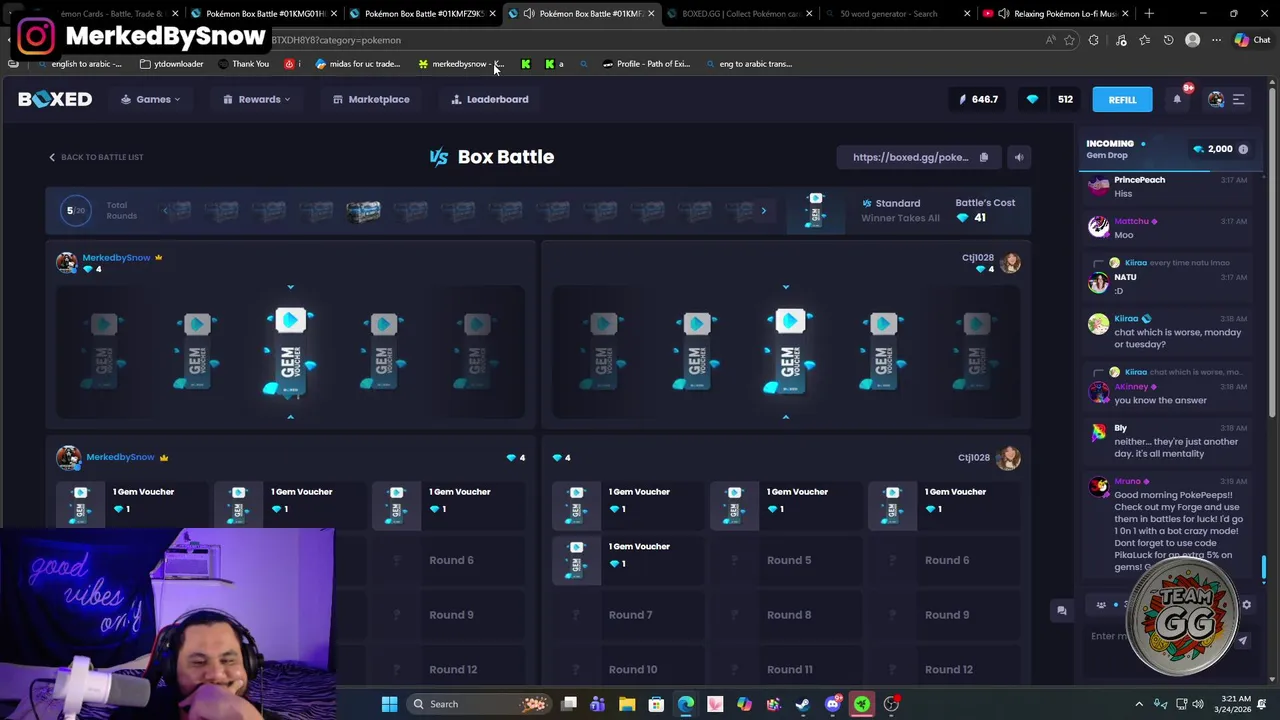The height and width of the screenshot is (720, 1280).
Task: Click Kiiraa's Monday or Tuesday chat message
Action: 1177,338
